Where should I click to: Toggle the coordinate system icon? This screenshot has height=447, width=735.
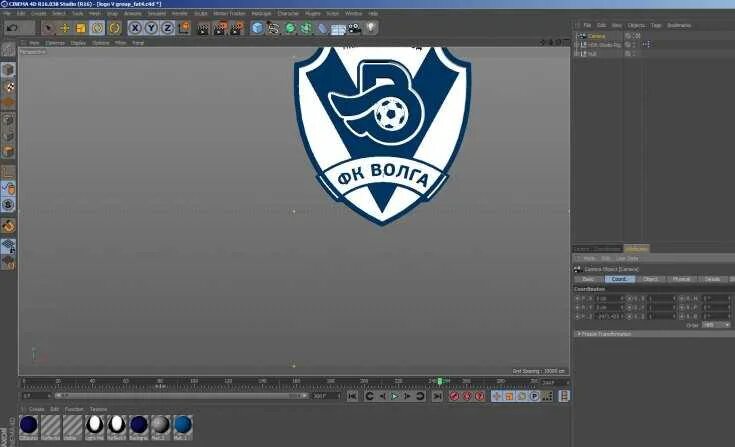pyautogui.click(x=184, y=28)
